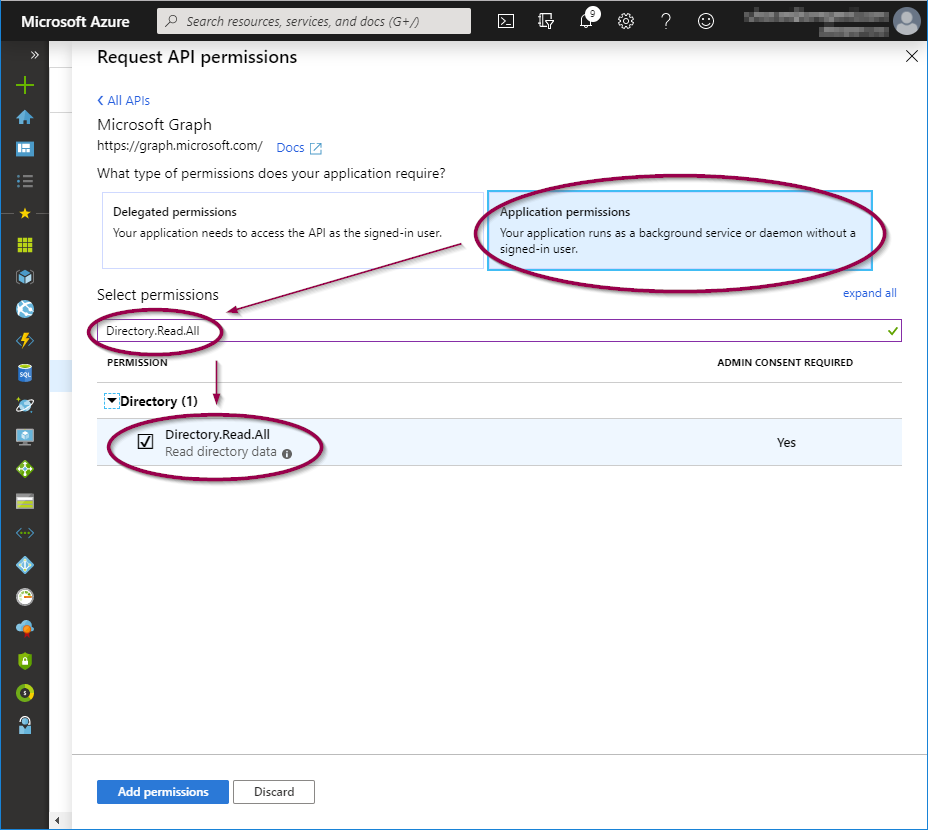The height and width of the screenshot is (830, 928).
Task: Open the Help question mark
Action: pyautogui.click(x=666, y=21)
